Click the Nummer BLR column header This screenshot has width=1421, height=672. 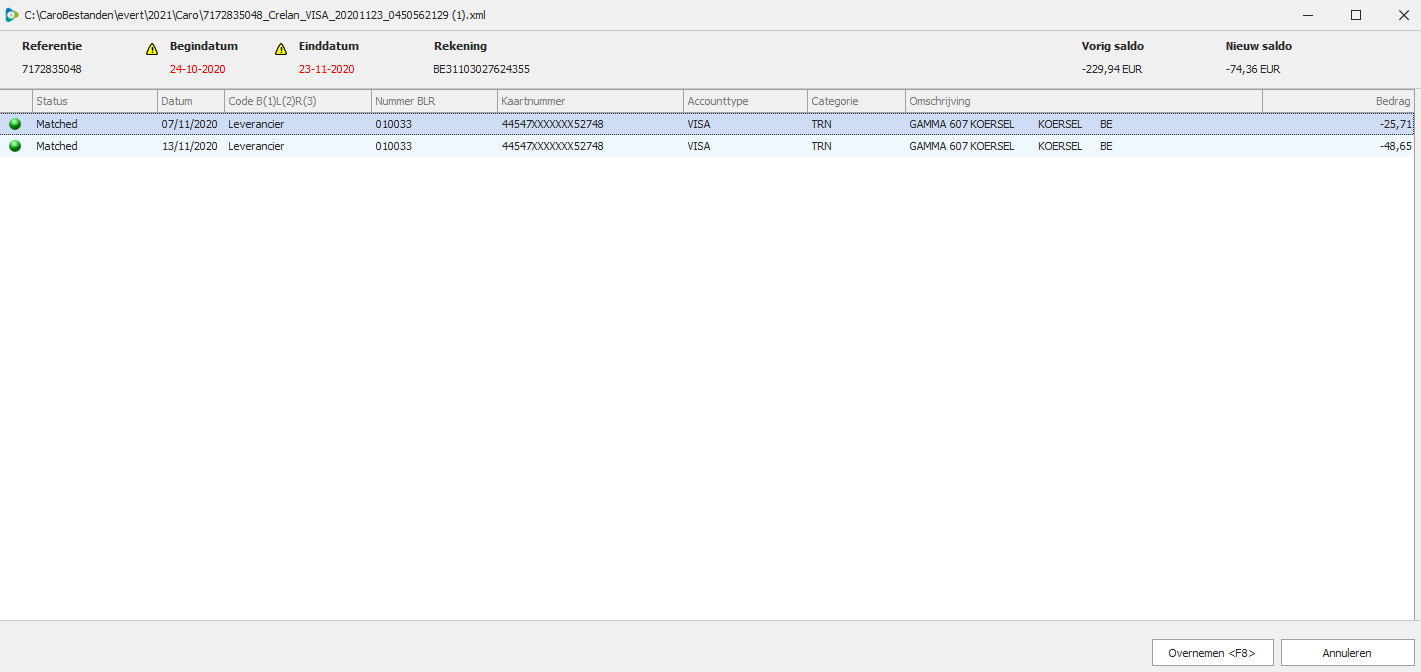click(434, 101)
